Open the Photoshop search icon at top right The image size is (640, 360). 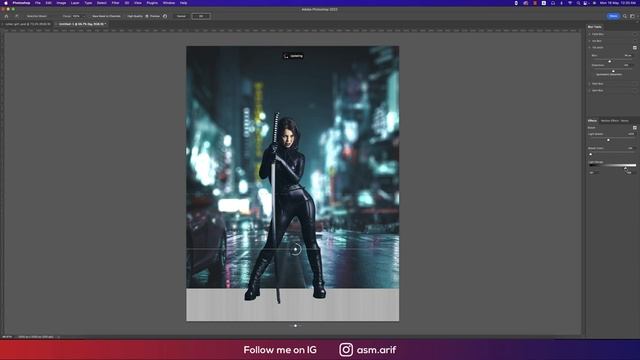pos(624,16)
